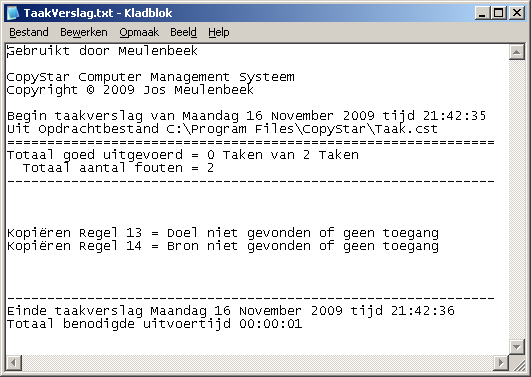Image resolution: width=531 pixels, height=377 pixels.
Task: Click the window resize grip corner
Action: pos(517,363)
